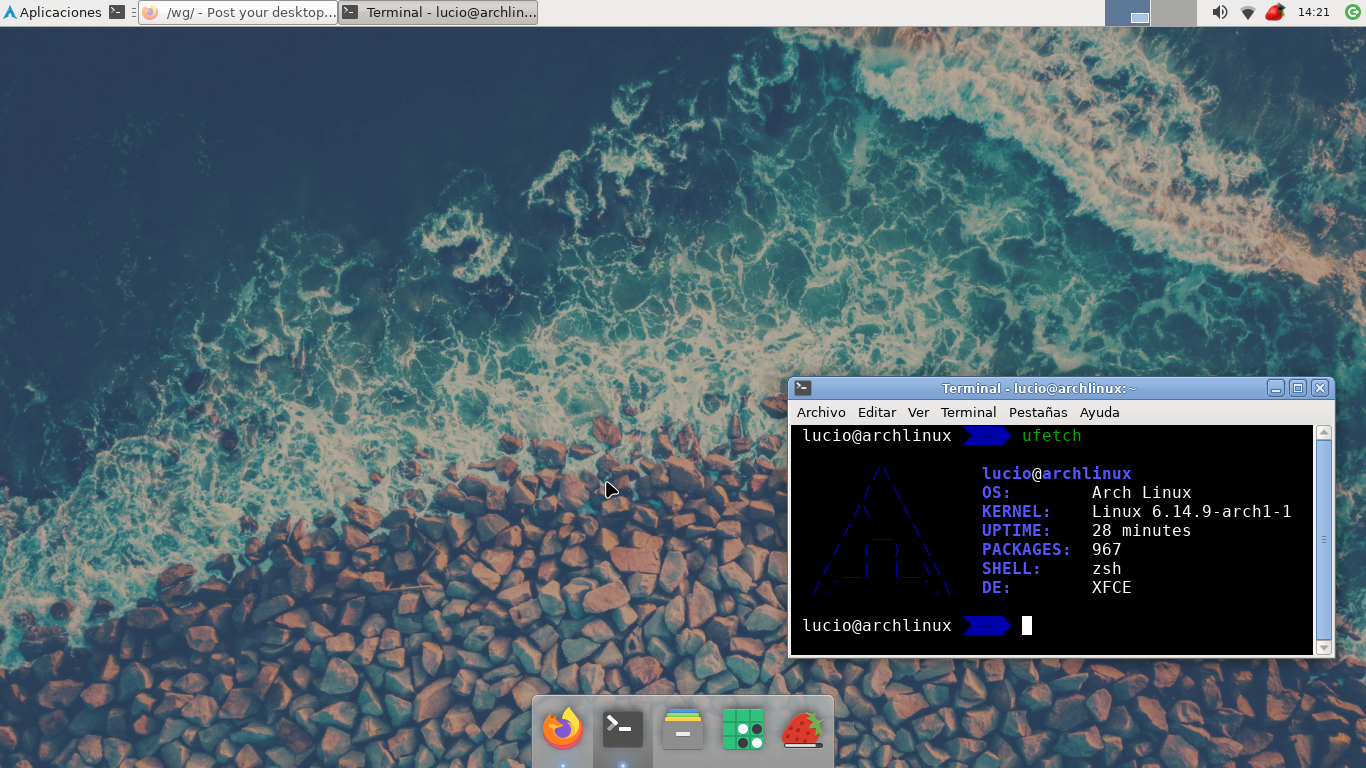Open the Aplicaciones menu in the panel
Image resolution: width=1366 pixels, height=768 pixels.
[x=52, y=12]
